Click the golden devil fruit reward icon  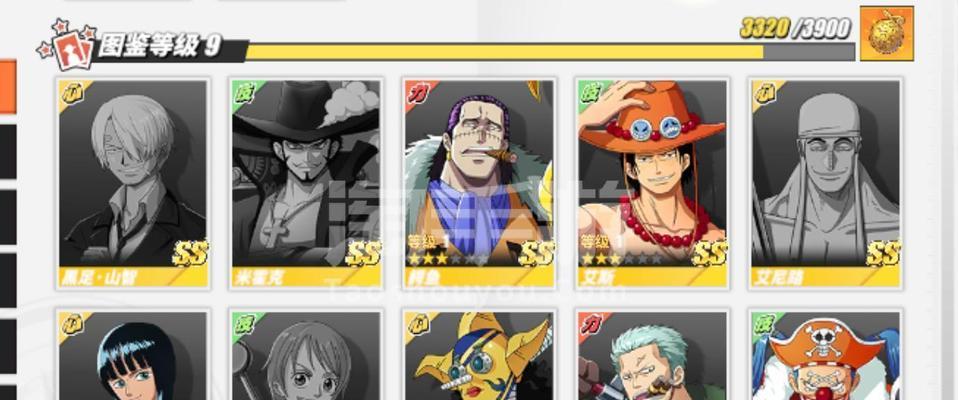pyautogui.click(x=886, y=34)
